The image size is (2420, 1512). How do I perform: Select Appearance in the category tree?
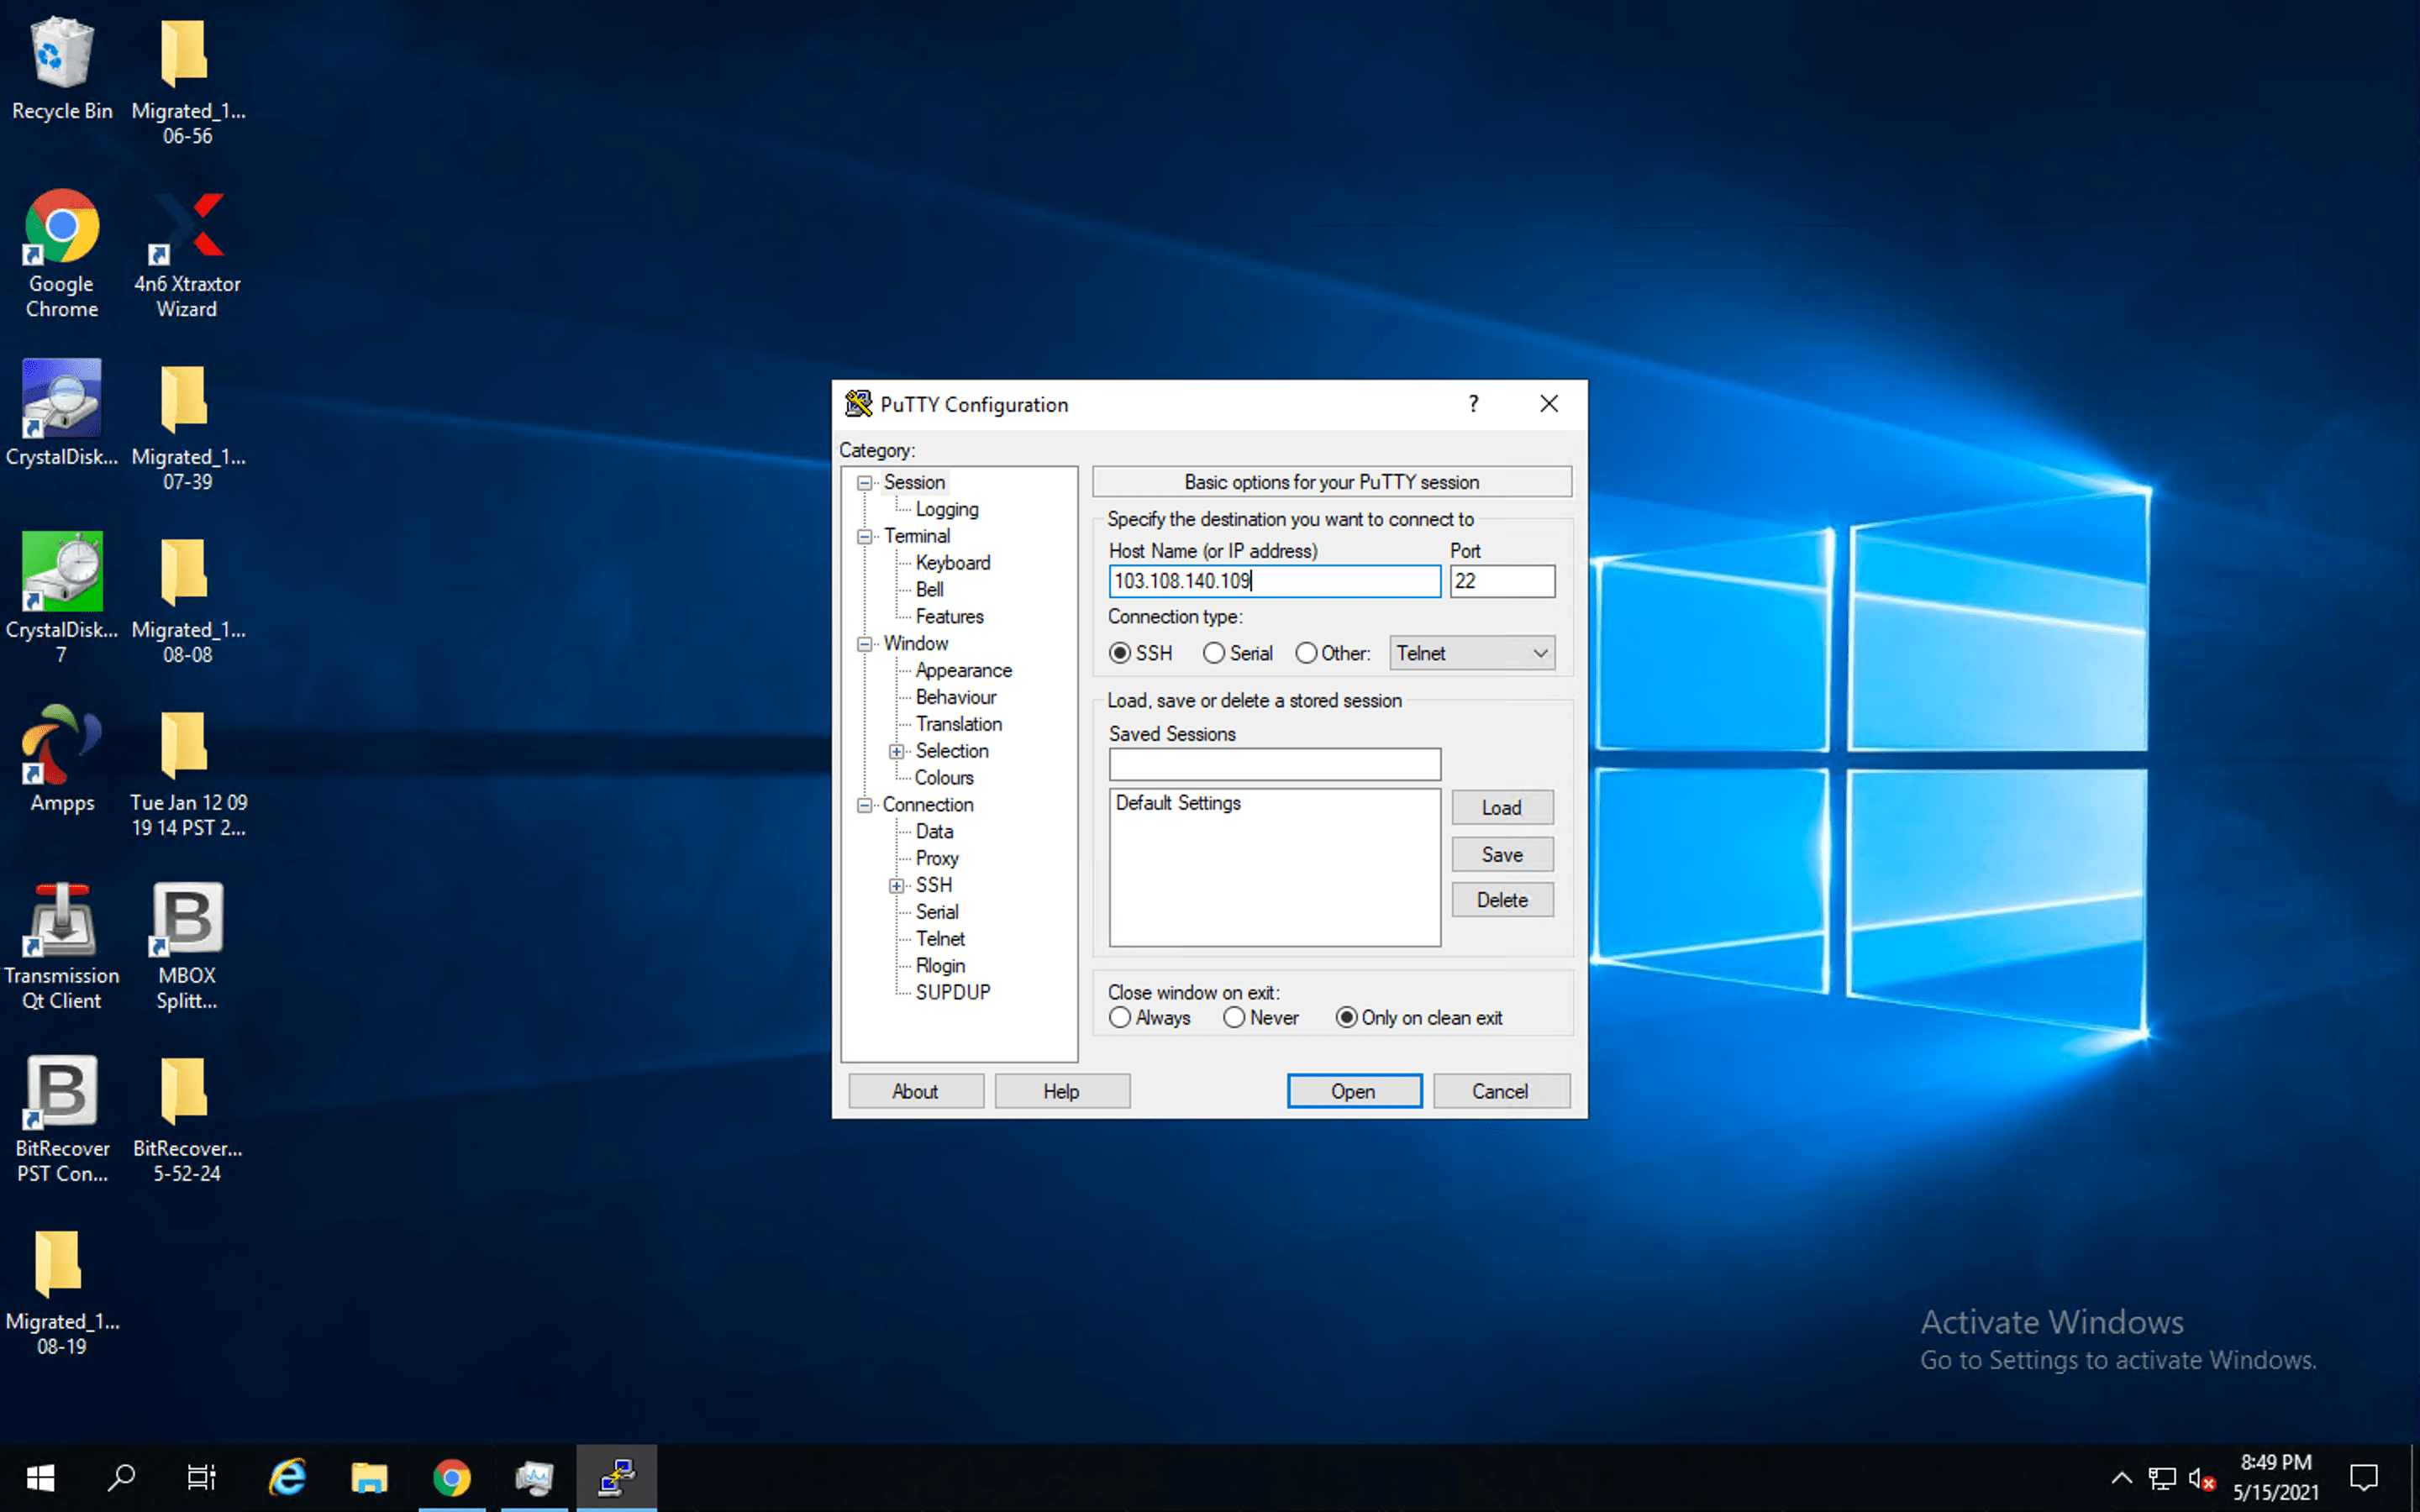pos(963,670)
